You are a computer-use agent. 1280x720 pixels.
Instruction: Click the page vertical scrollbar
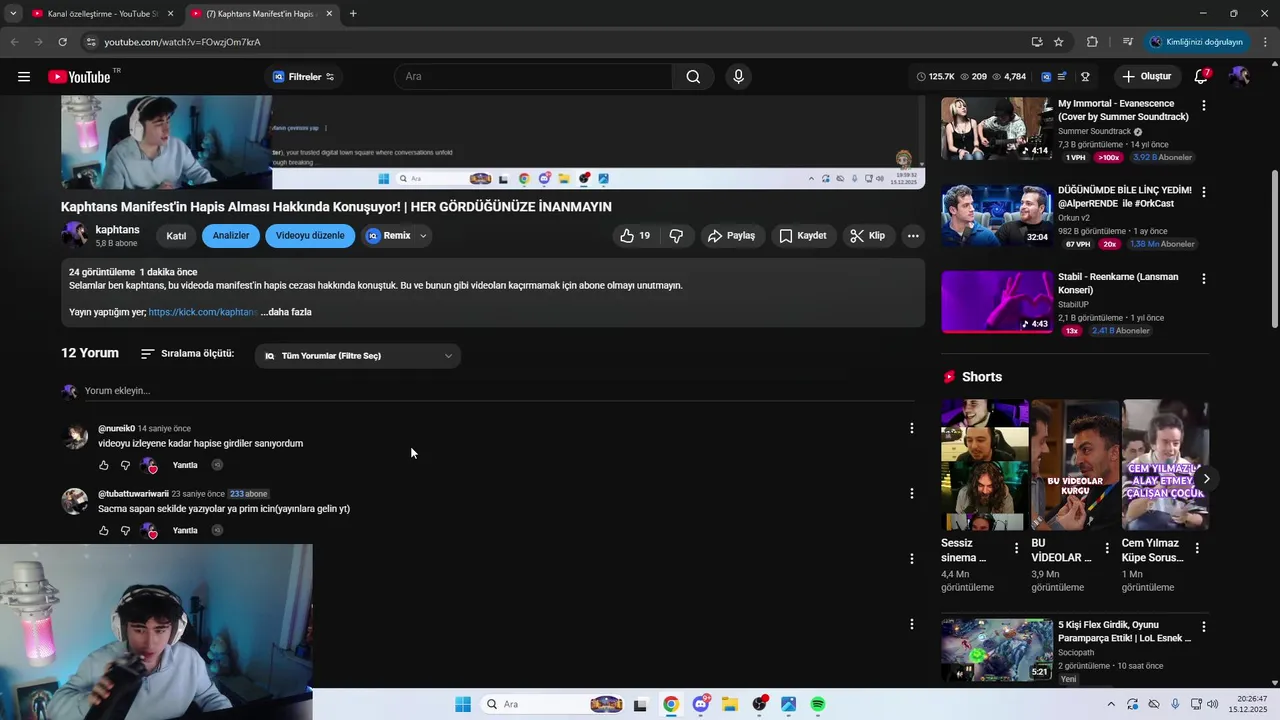pyautogui.click(x=1274, y=248)
